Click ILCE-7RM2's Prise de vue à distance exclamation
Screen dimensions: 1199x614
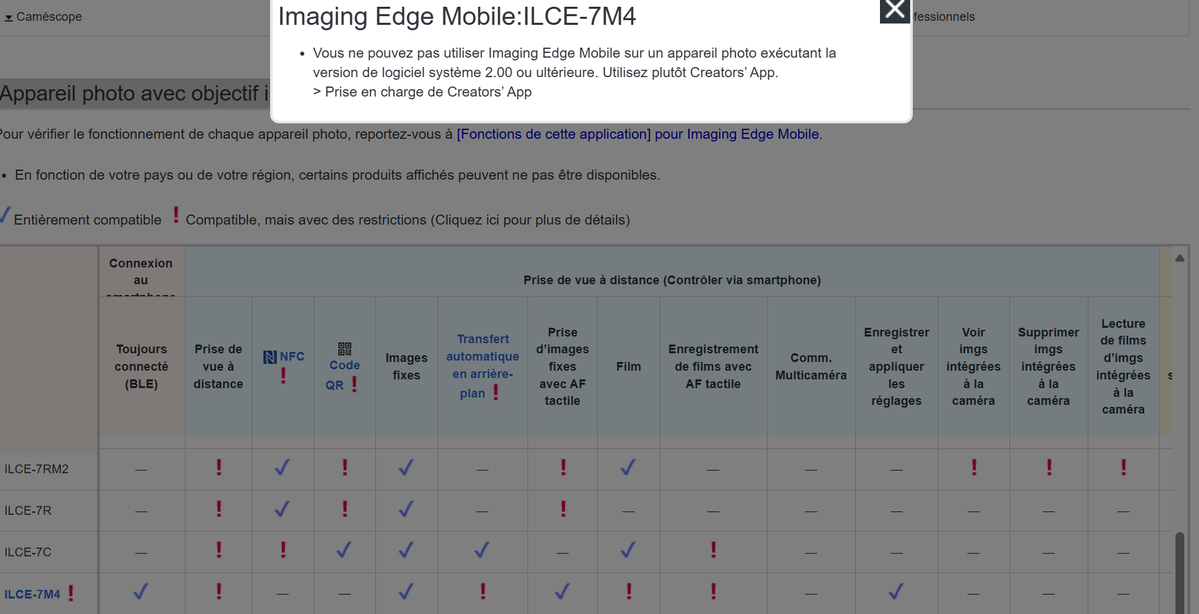[x=219, y=467]
